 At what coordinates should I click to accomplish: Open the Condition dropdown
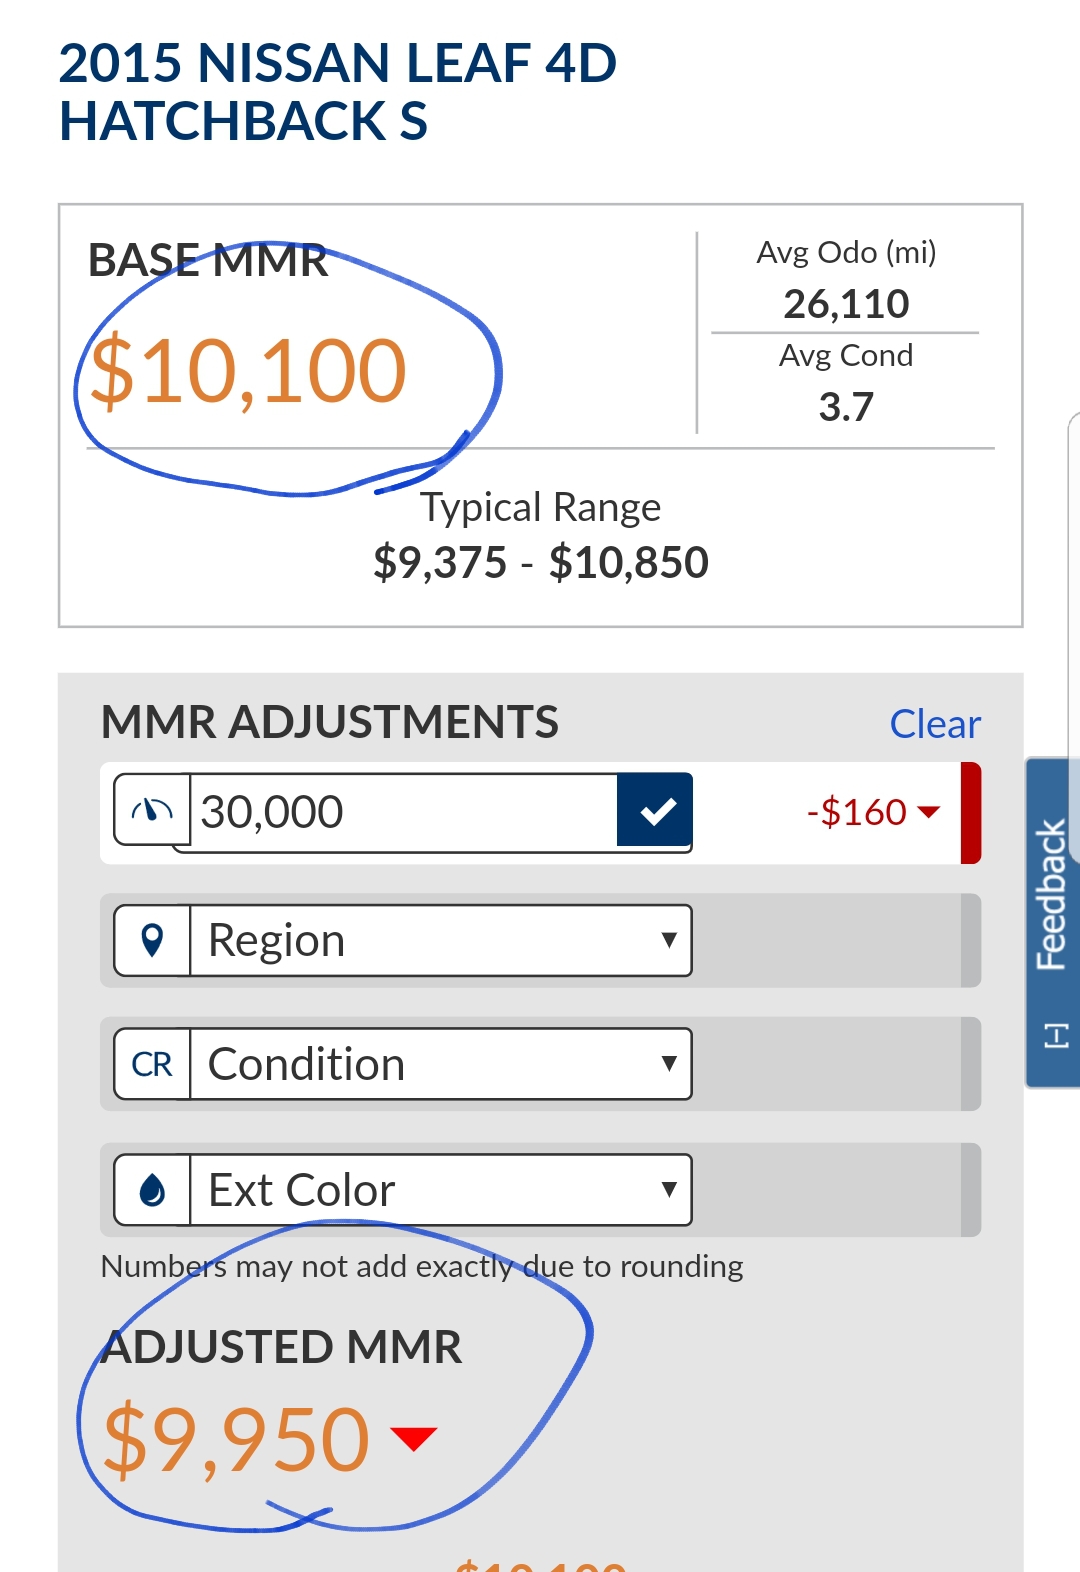(x=440, y=1064)
